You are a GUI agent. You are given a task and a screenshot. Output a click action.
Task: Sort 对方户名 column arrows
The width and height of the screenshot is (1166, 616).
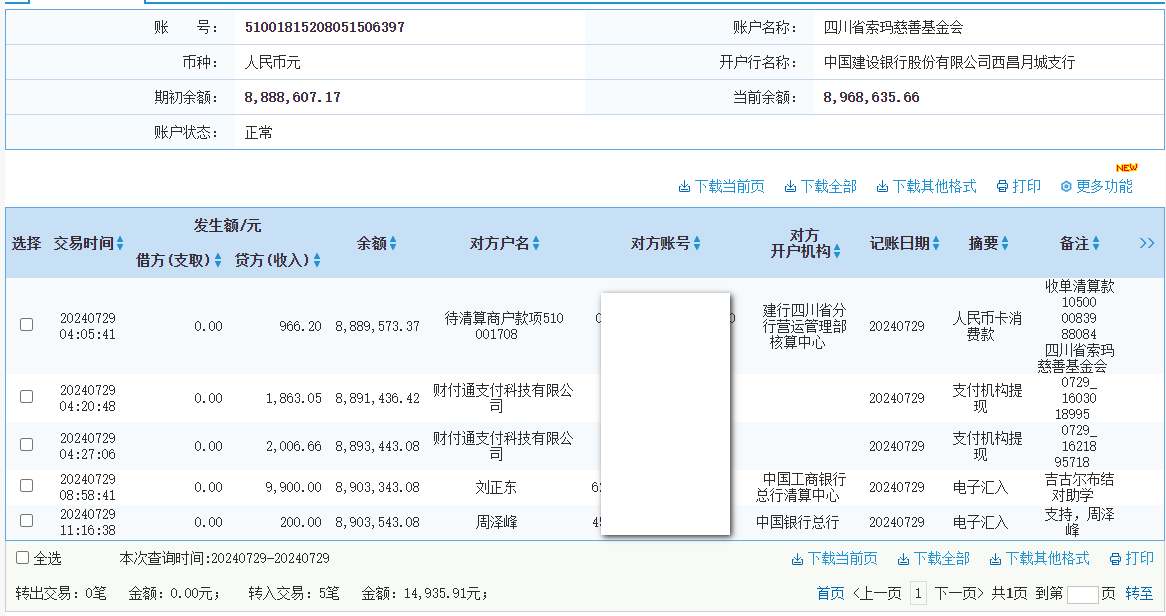536,243
